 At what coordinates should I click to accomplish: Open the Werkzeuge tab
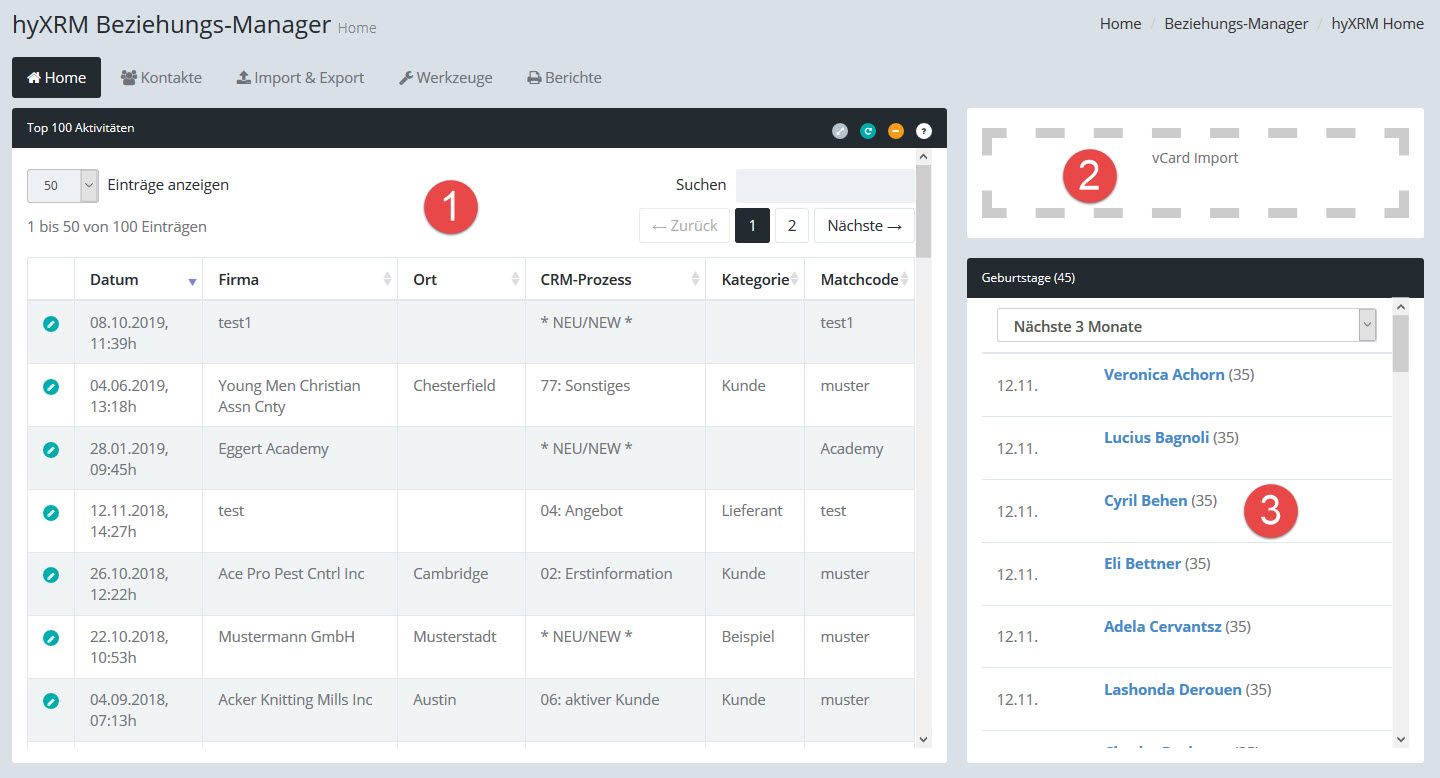click(445, 78)
